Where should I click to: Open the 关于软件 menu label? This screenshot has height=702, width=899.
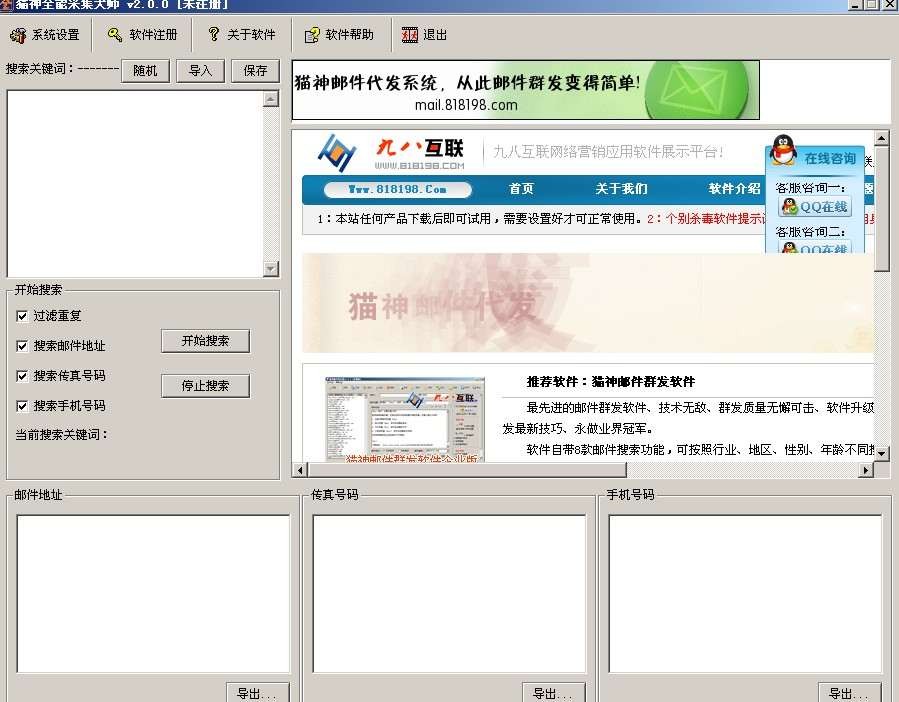pyautogui.click(x=251, y=35)
